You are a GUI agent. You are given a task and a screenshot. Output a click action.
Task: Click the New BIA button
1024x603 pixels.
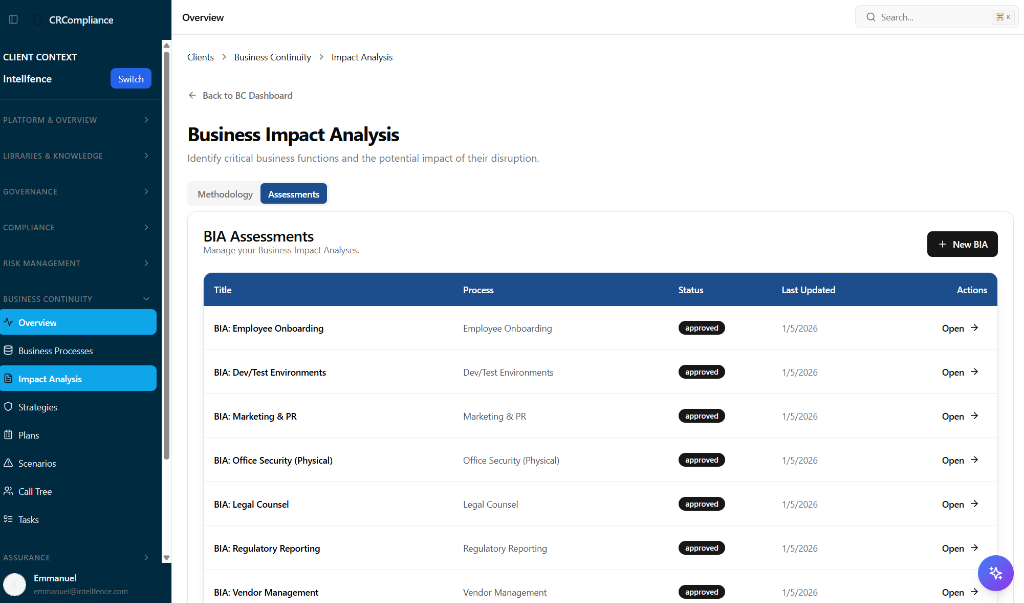pyautogui.click(x=962, y=244)
